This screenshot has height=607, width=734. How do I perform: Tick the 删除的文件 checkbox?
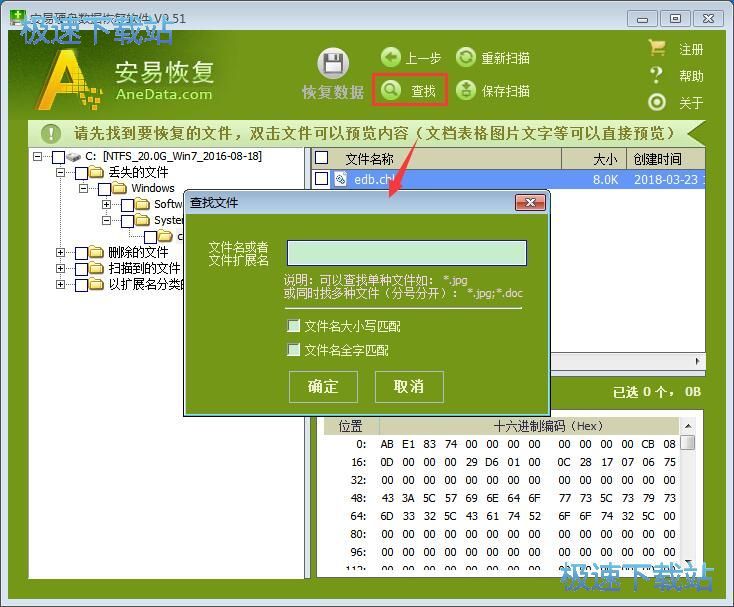(x=81, y=253)
